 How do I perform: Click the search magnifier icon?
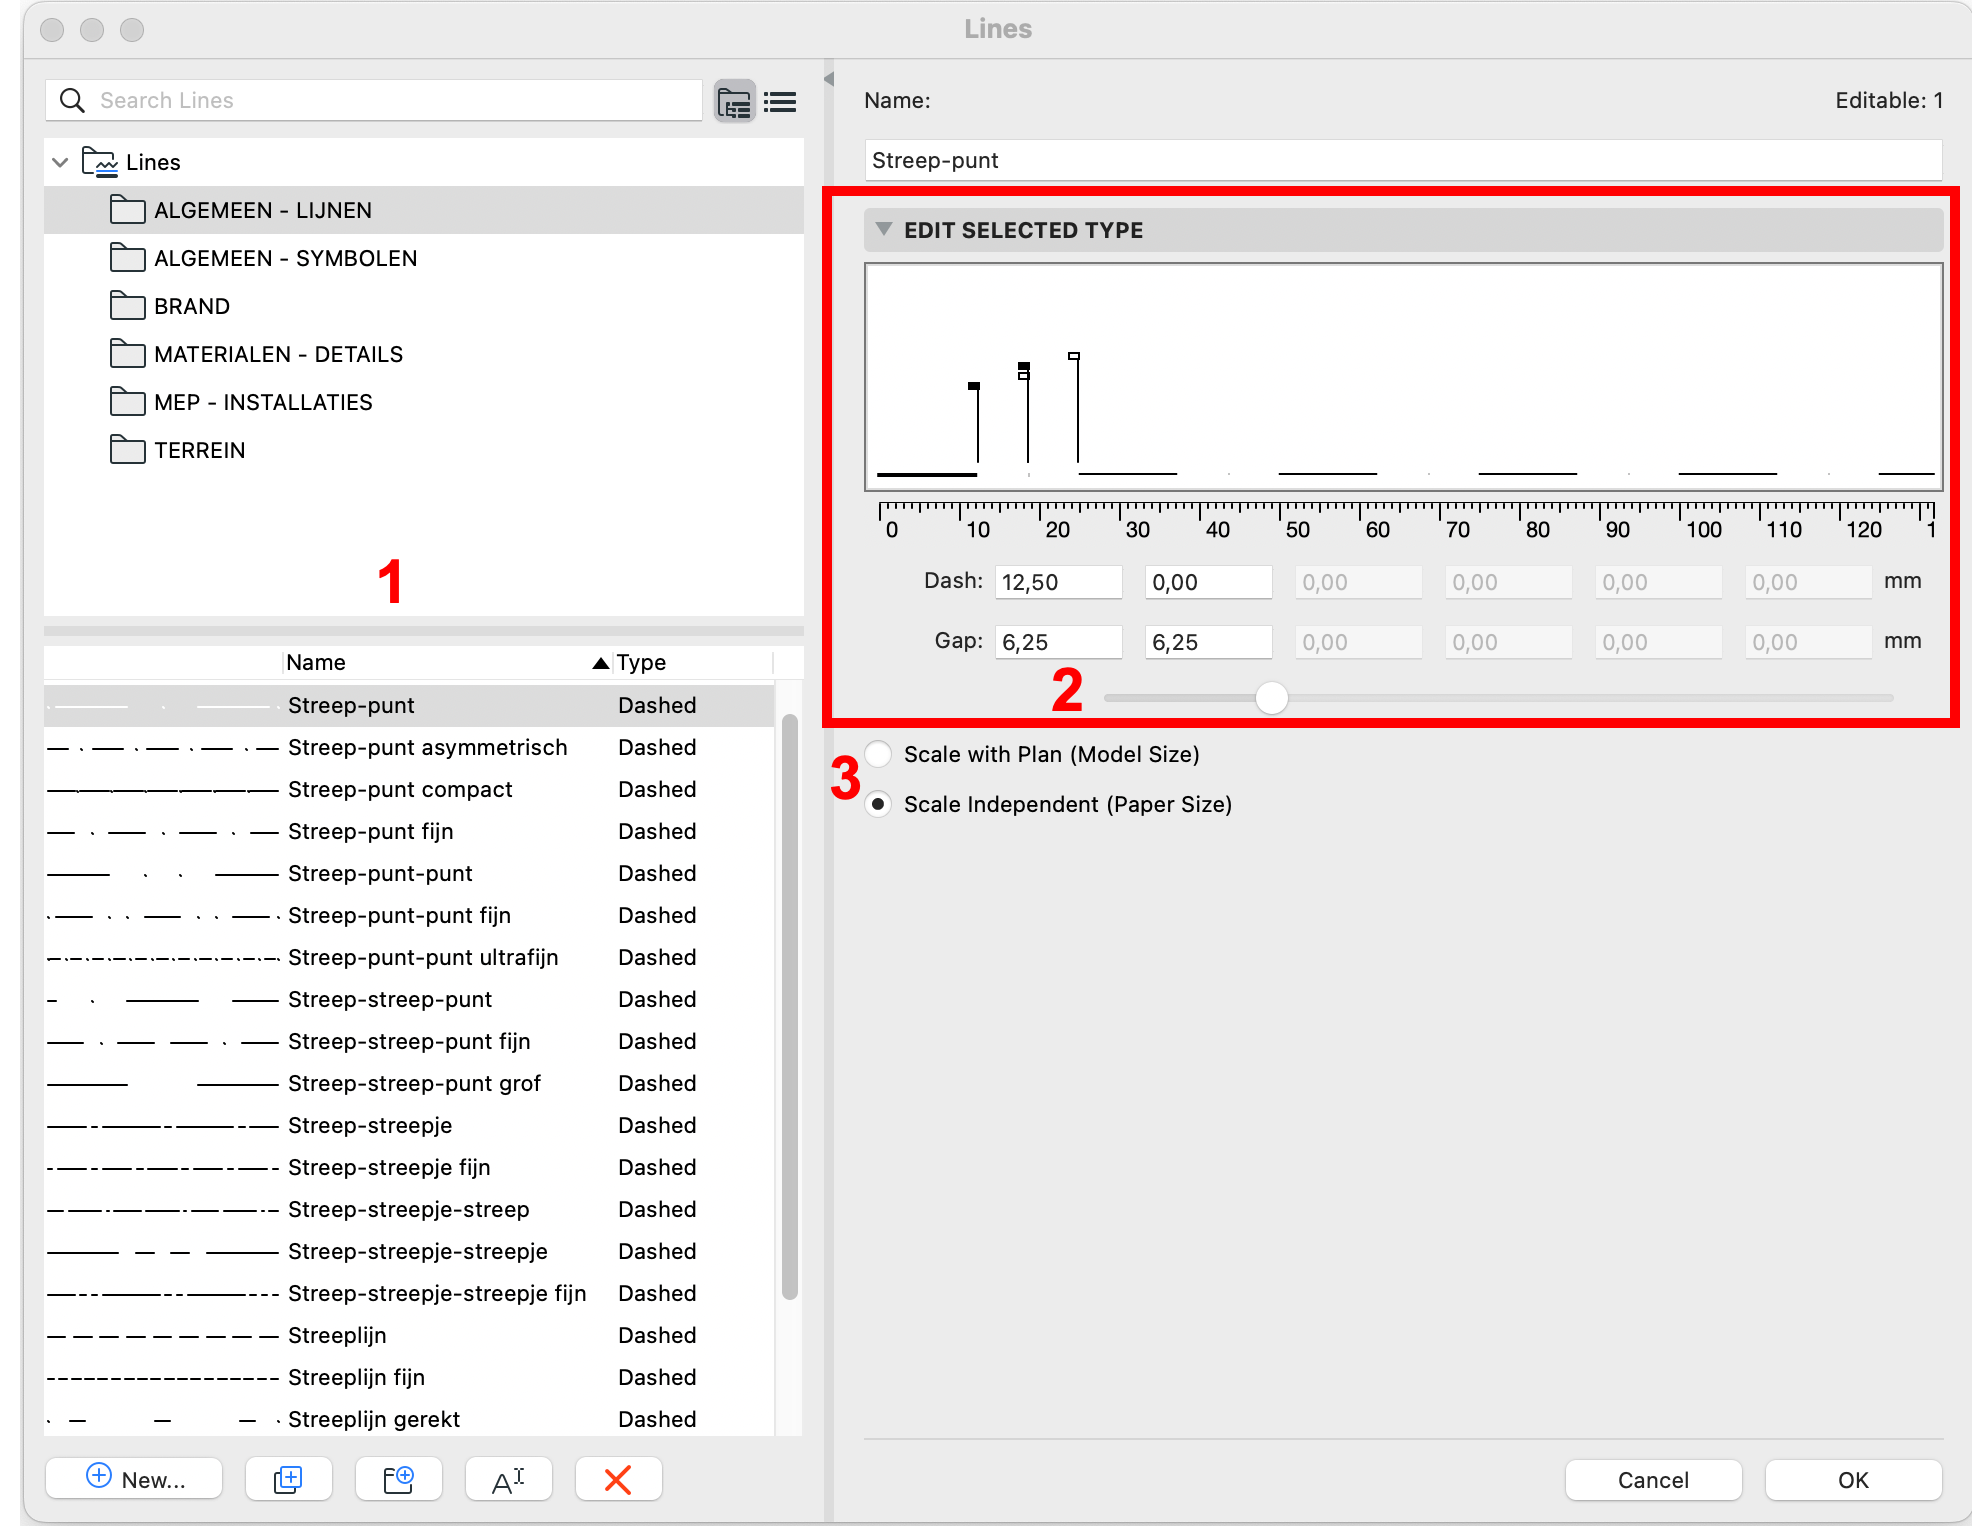point(72,100)
